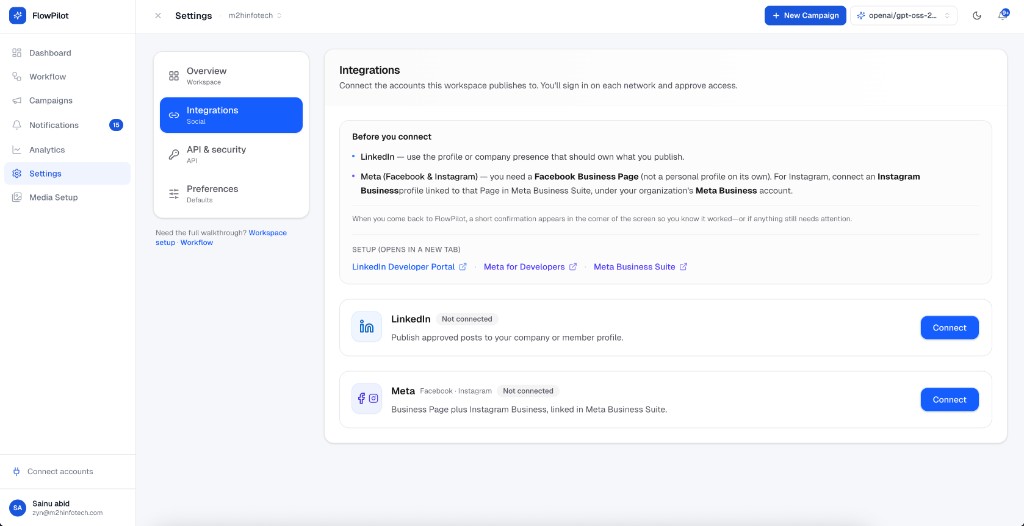Open the openai/gpt-oss model dropdown
1024x526 pixels.
(x=904, y=16)
